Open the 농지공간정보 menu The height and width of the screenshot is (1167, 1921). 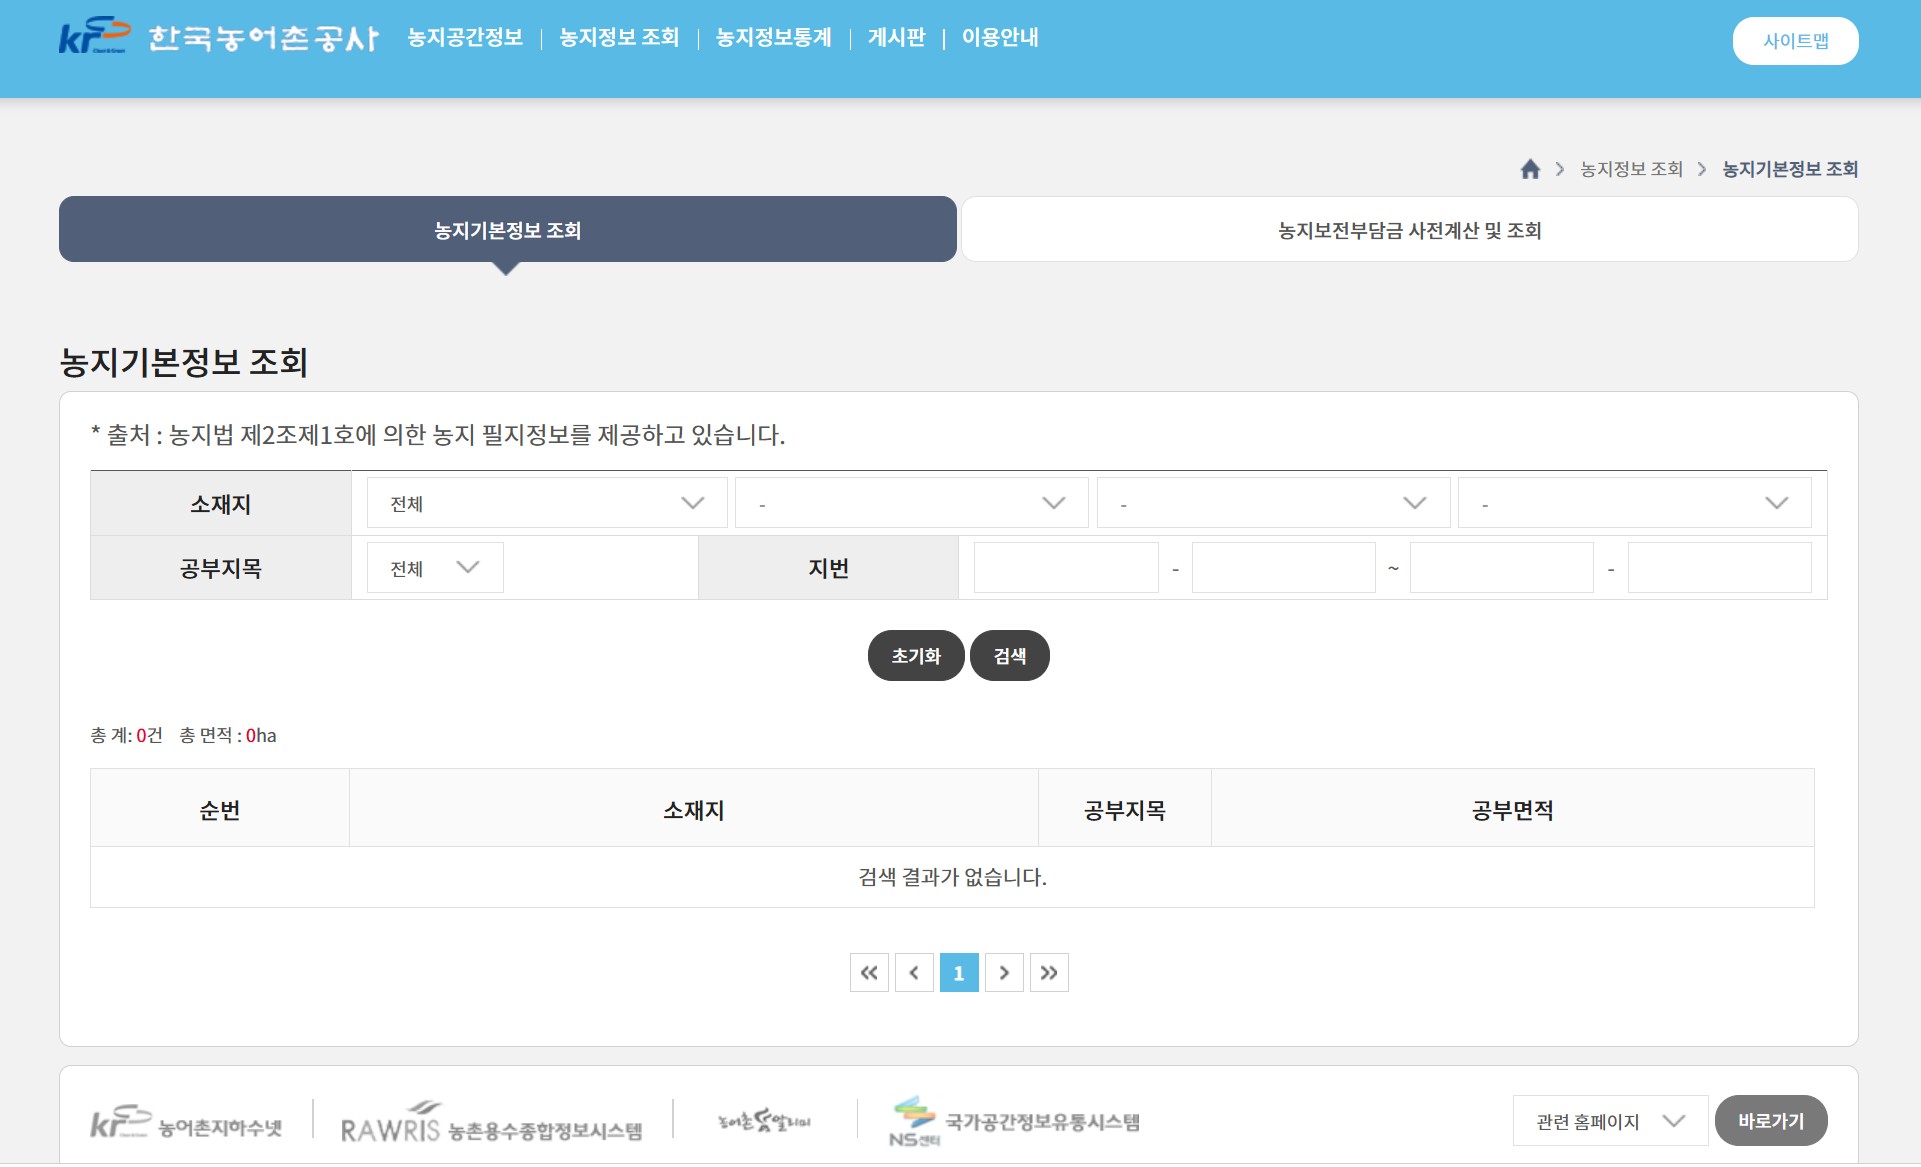pyautogui.click(x=465, y=38)
